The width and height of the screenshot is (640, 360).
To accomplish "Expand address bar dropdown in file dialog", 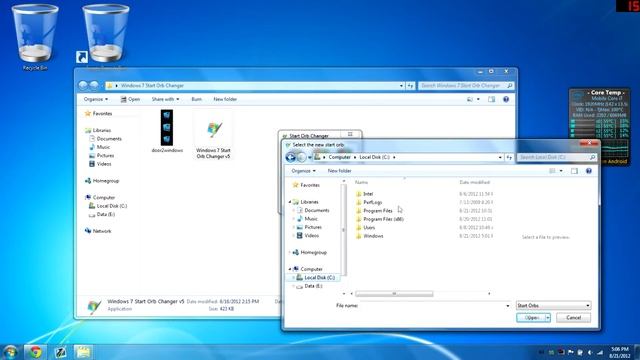I will (x=500, y=157).
